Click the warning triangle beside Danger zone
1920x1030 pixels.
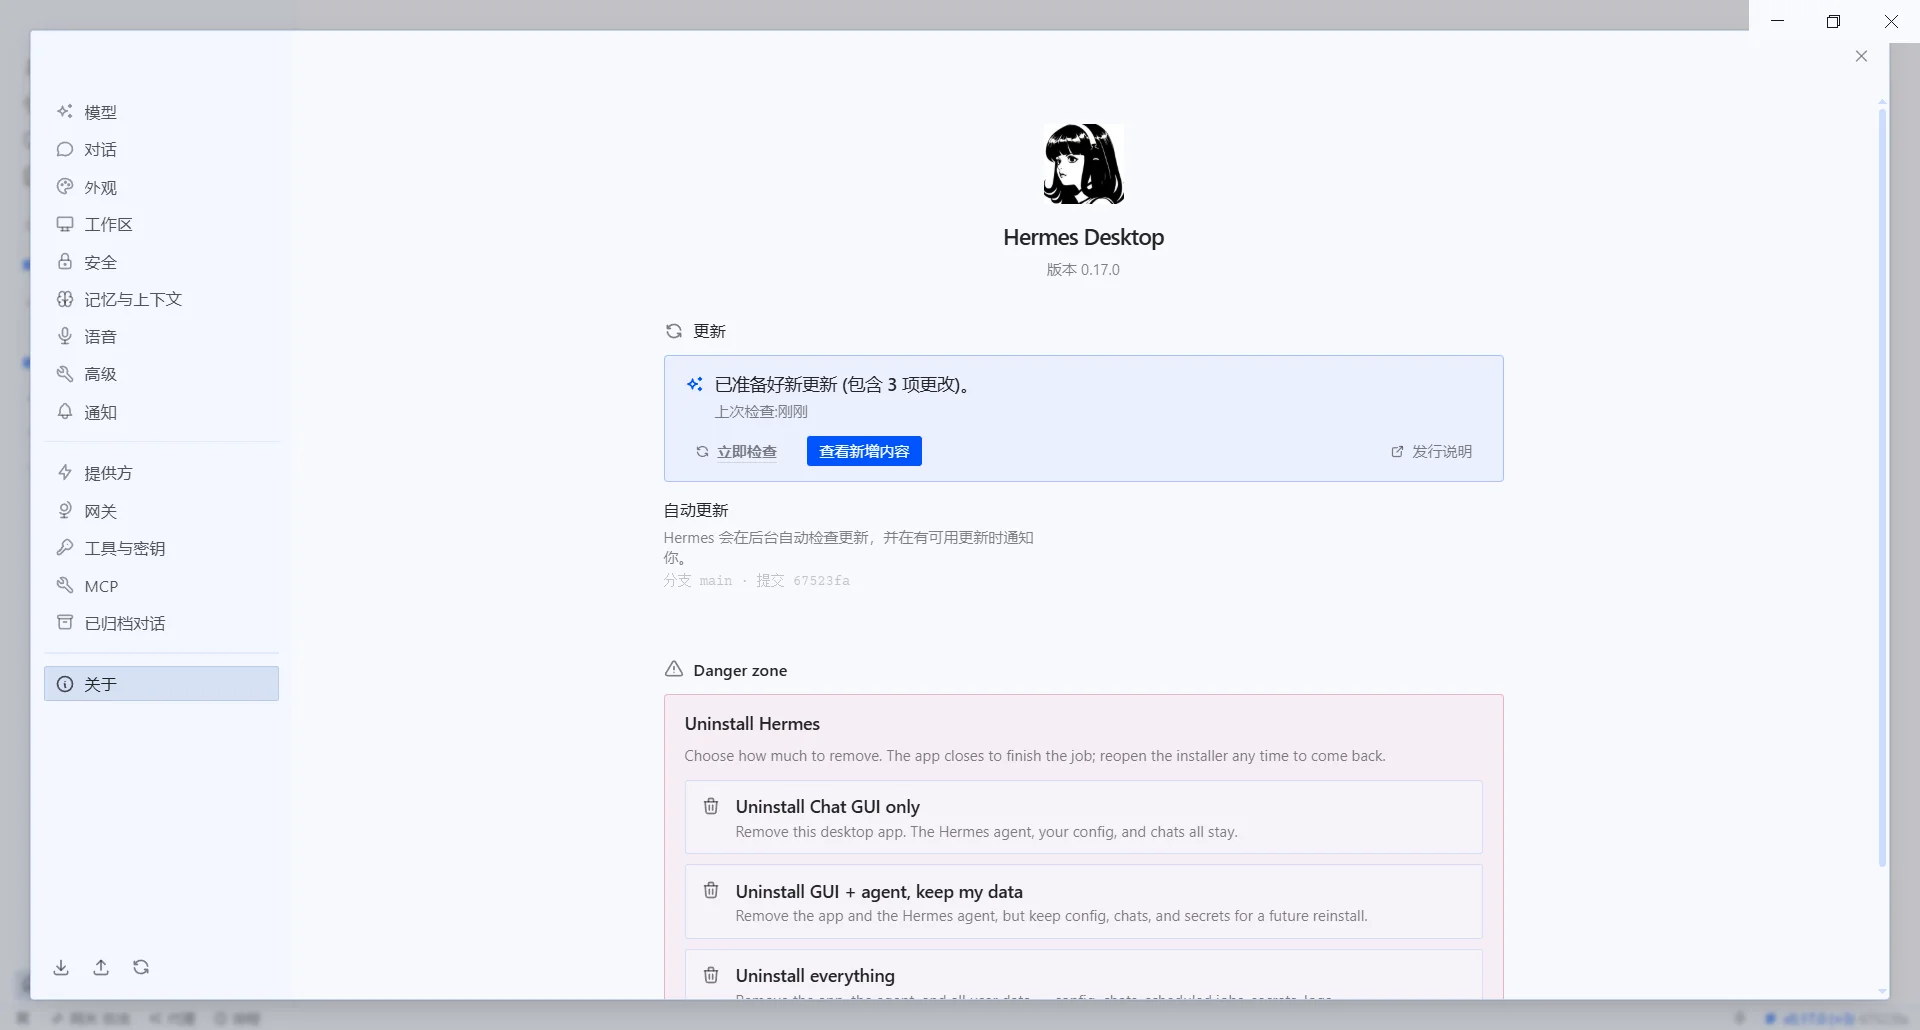coord(674,669)
